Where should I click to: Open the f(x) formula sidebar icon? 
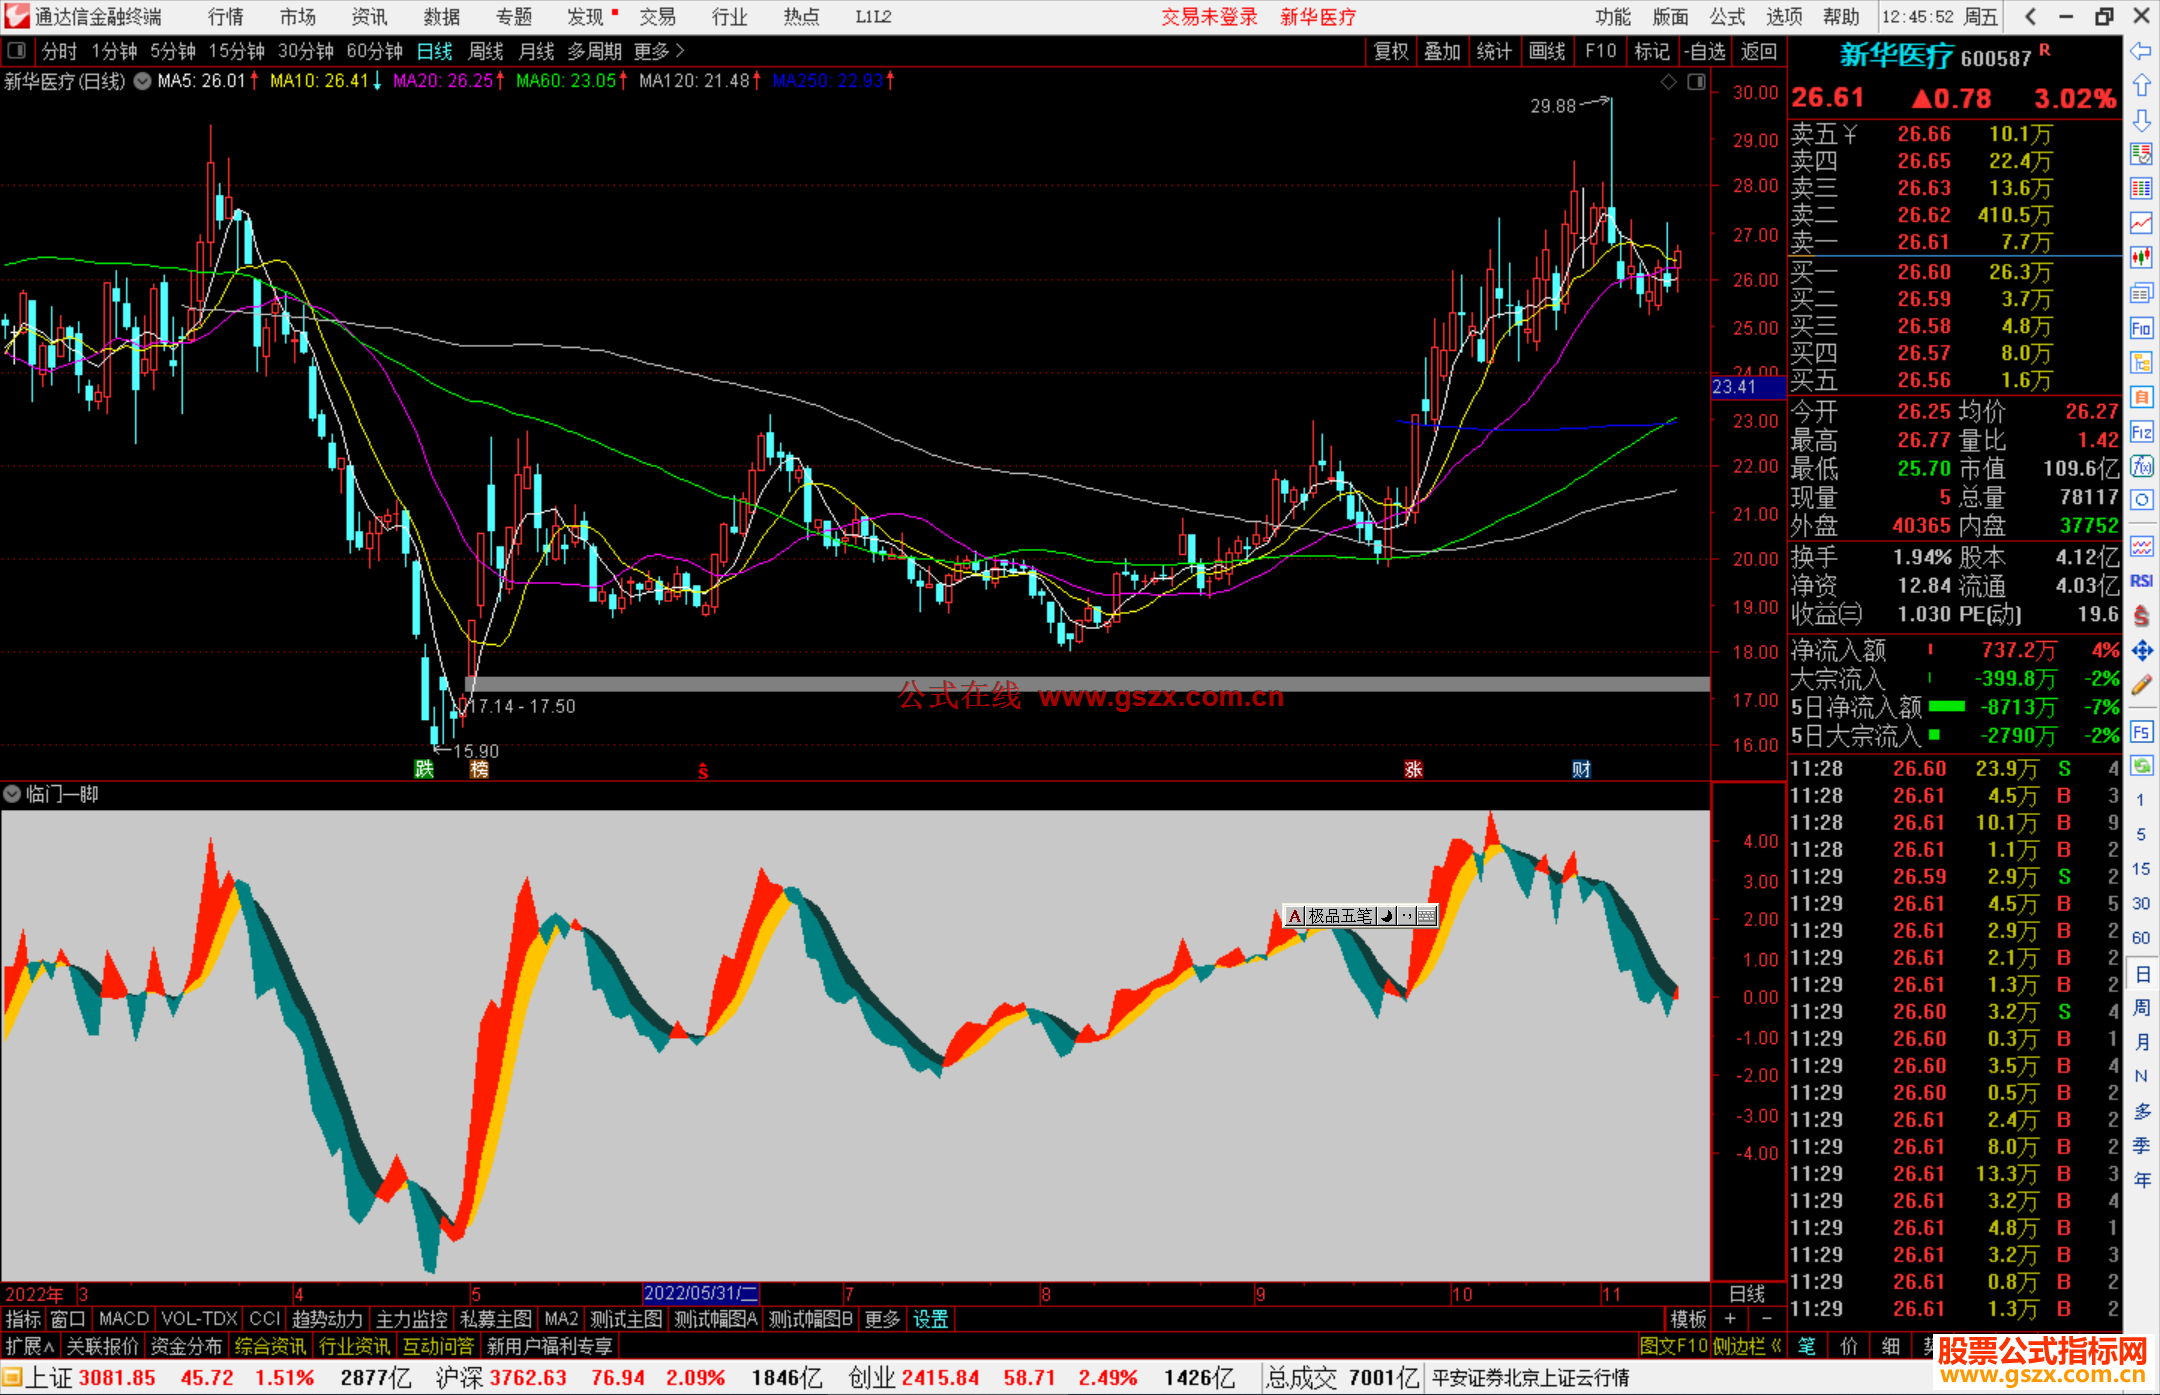(2141, 466)
